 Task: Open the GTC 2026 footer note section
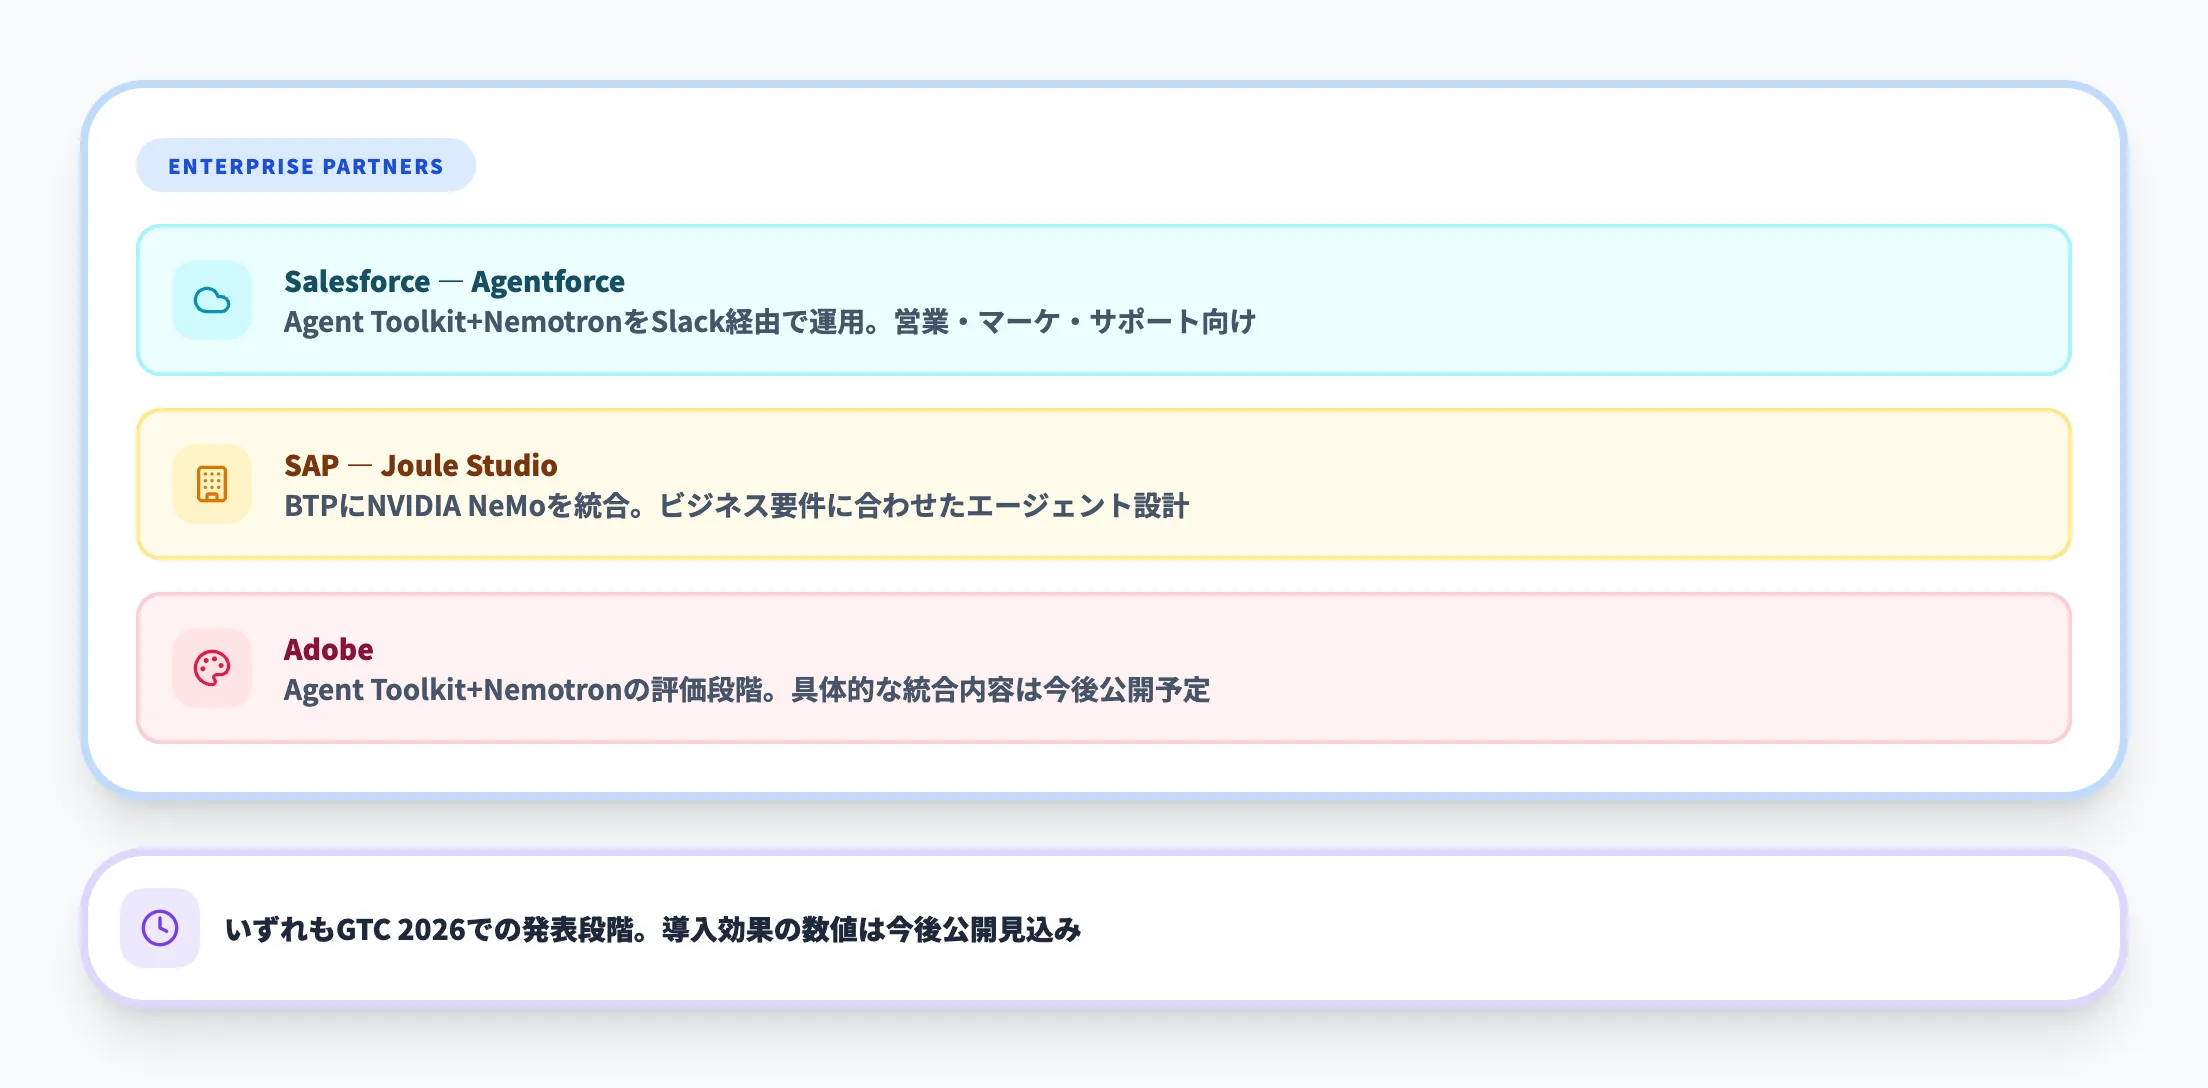coord(1100,928)
